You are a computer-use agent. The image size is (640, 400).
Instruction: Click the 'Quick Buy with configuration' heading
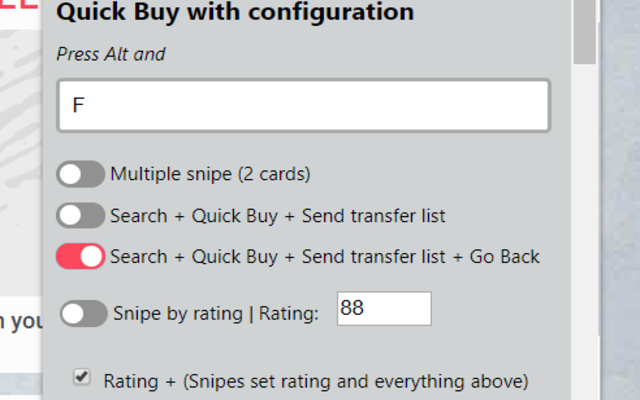tap(235, 13)
